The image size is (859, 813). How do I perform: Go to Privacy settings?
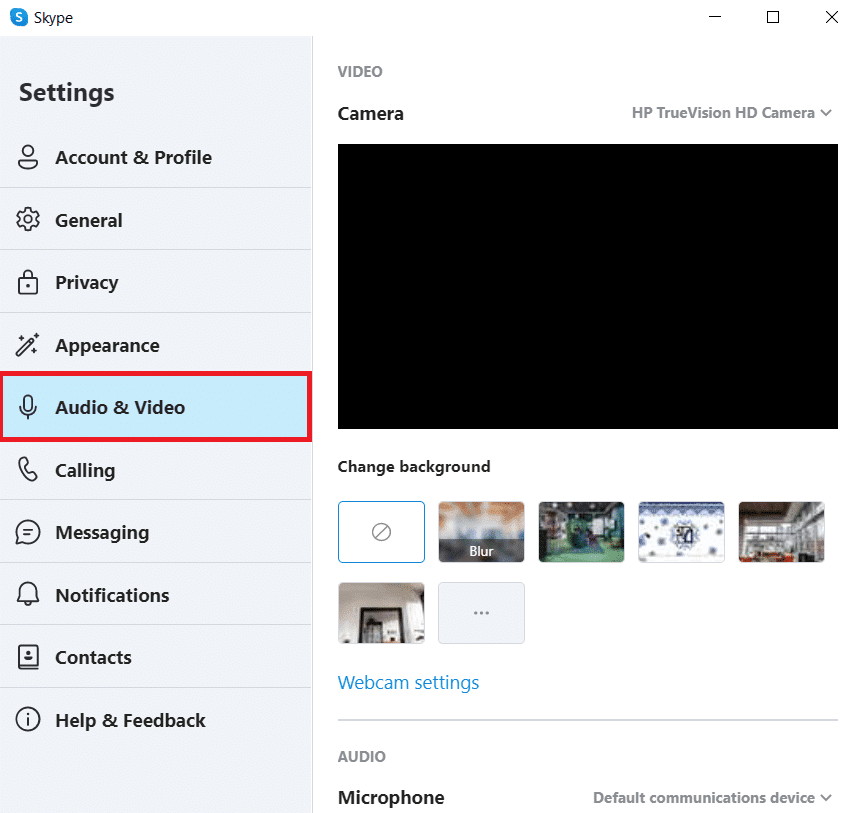(156, 282)
